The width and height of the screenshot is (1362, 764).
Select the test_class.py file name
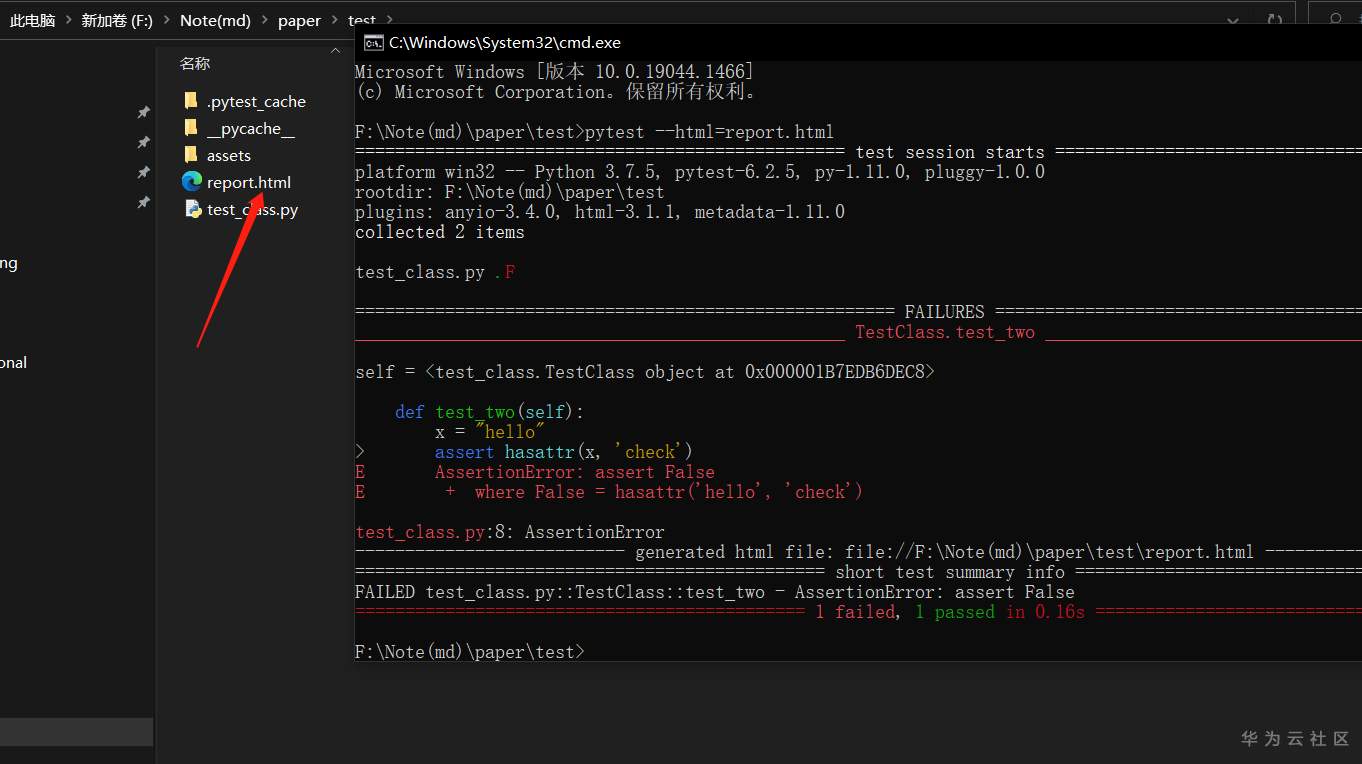252,210
